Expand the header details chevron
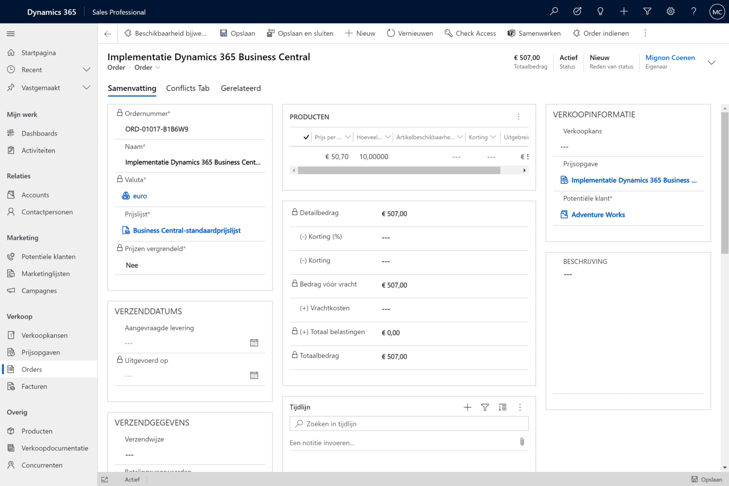 [x=711, y=62]
